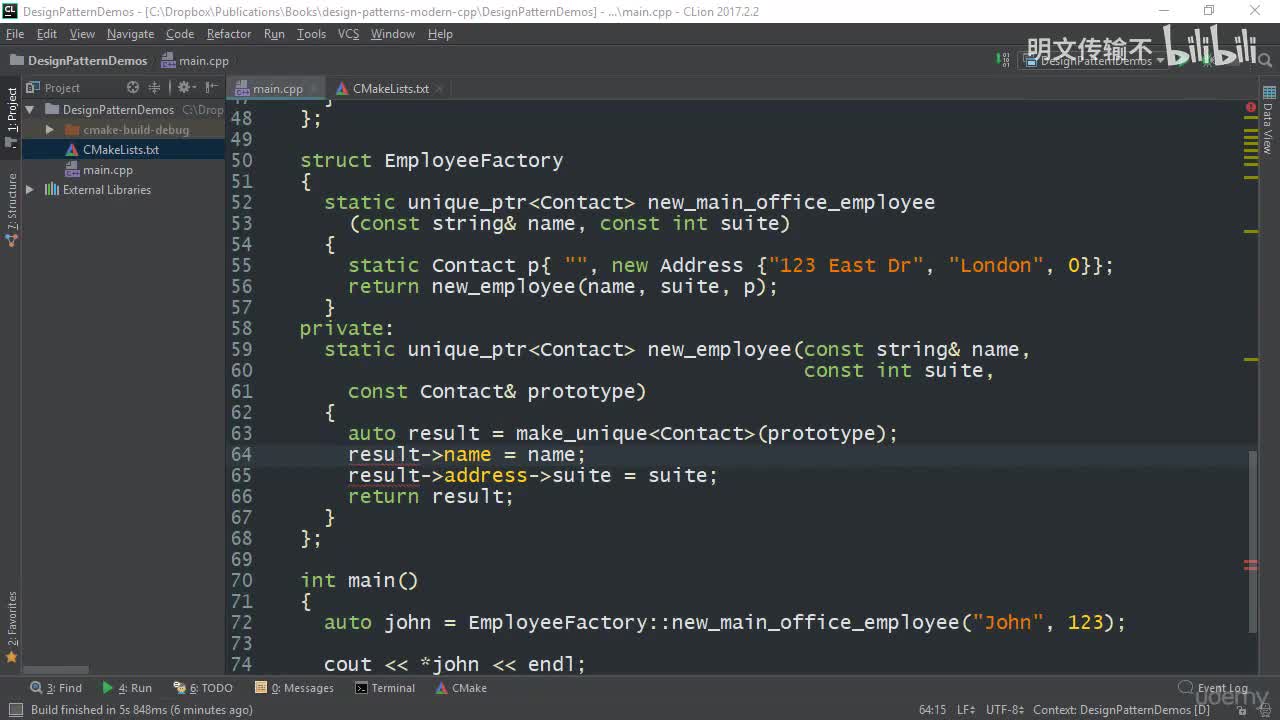Click the Project panel horizontal scrollbar
The width and height of the screenshot is (1280, 720).
click(56, 670)
